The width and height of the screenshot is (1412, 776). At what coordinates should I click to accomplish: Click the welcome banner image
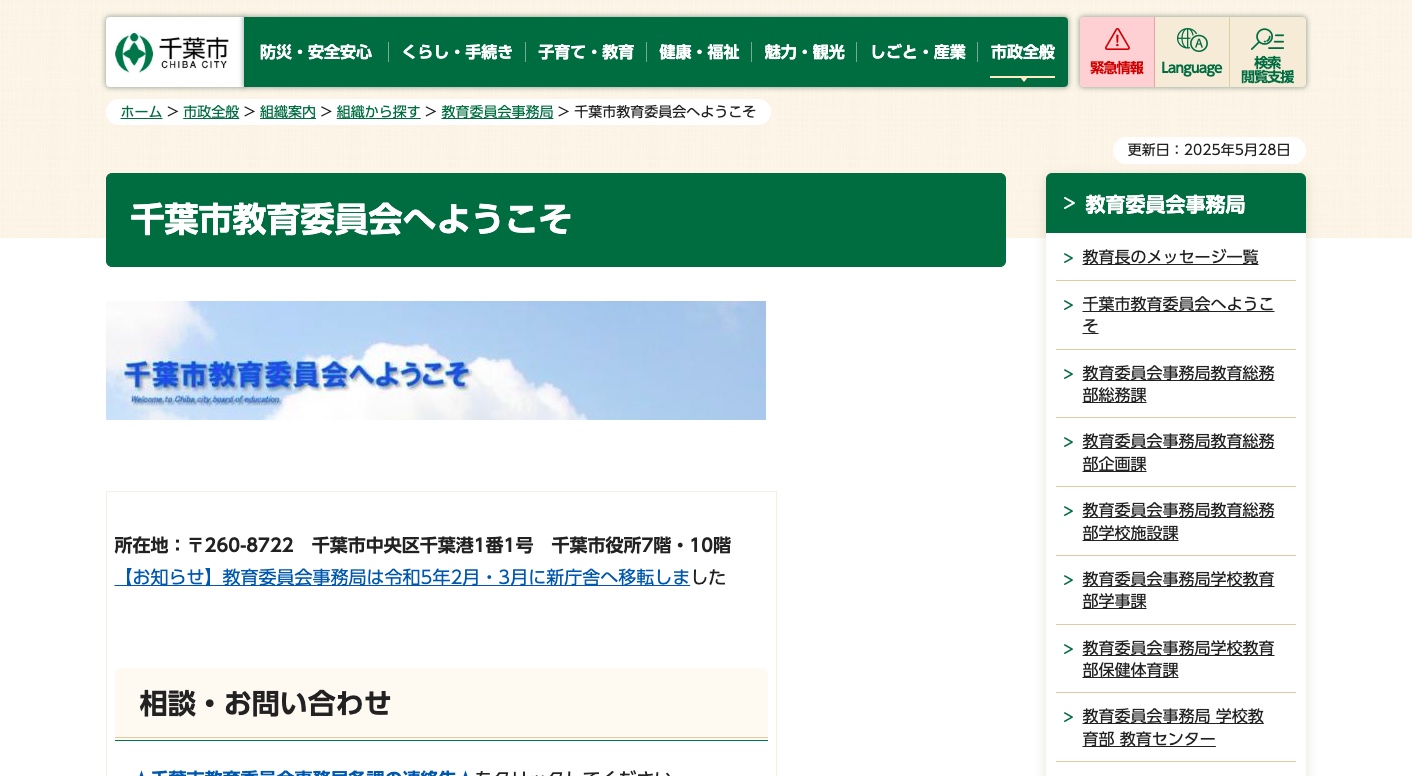(x=436, y=360)
